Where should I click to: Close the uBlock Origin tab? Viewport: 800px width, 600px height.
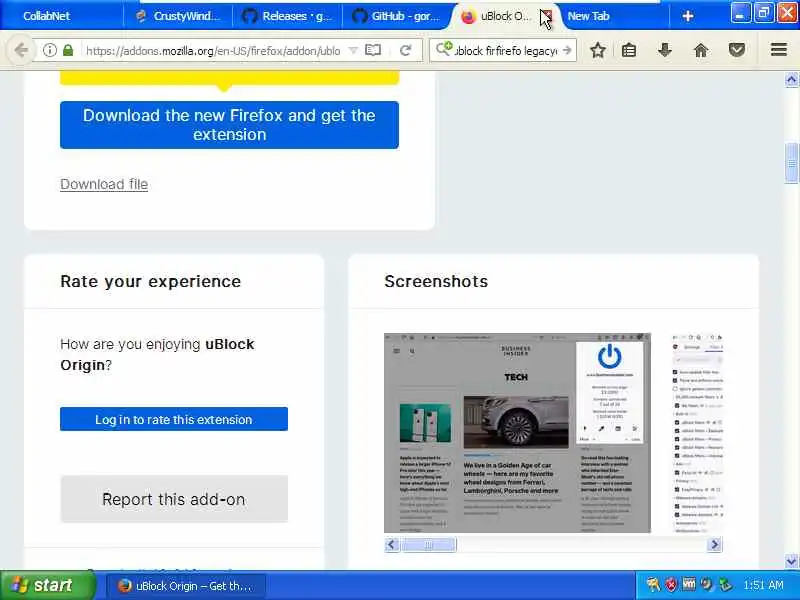(x=546, y=15)
